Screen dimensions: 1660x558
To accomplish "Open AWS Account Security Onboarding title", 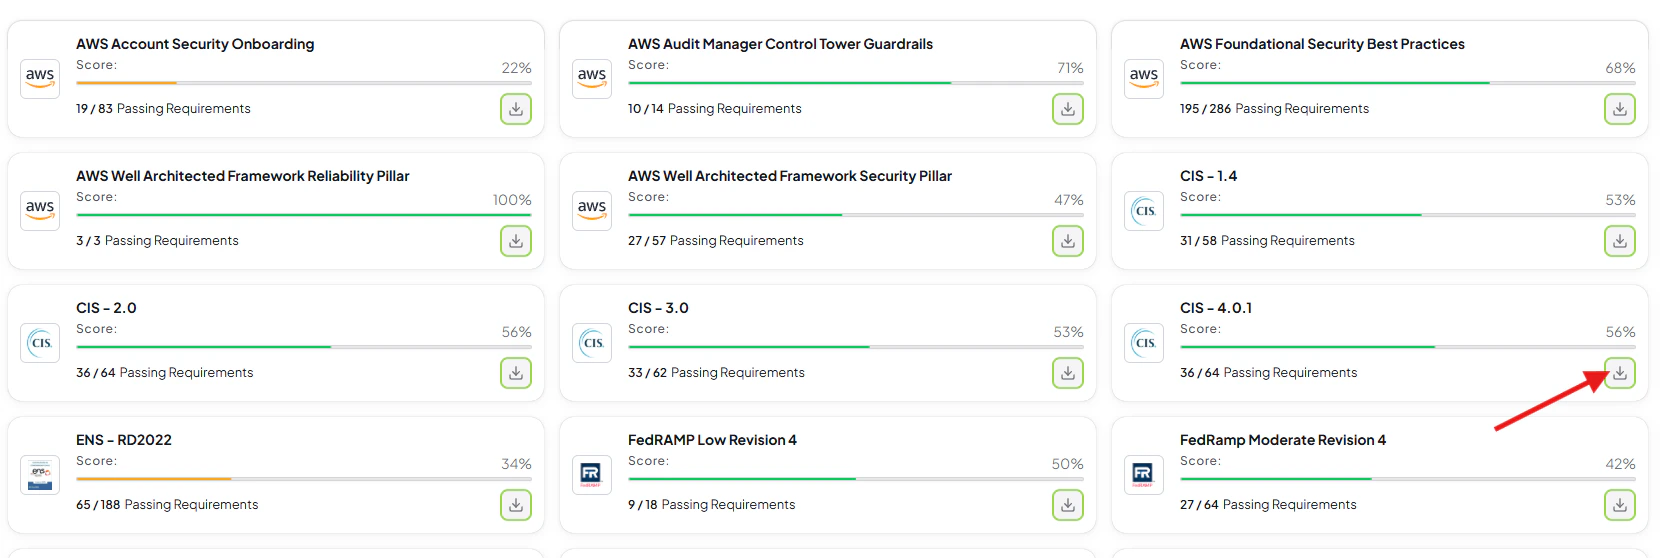I will pyautogui.click(x=195, y=44).
